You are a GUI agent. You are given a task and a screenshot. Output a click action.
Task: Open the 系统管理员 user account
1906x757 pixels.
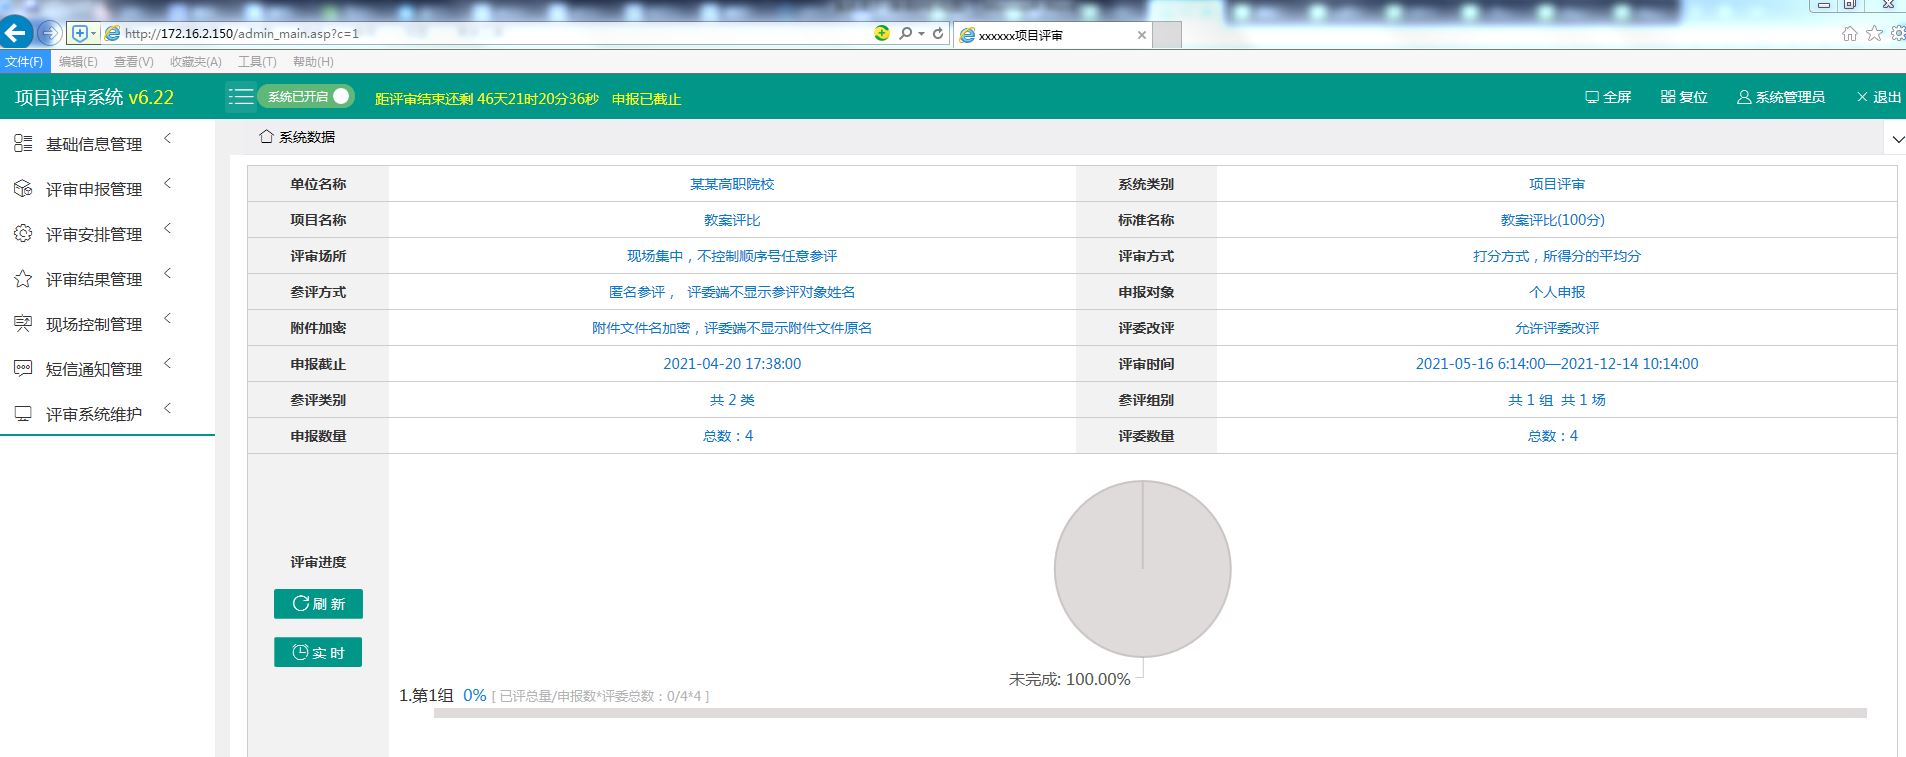click(x=1781, y=97)
